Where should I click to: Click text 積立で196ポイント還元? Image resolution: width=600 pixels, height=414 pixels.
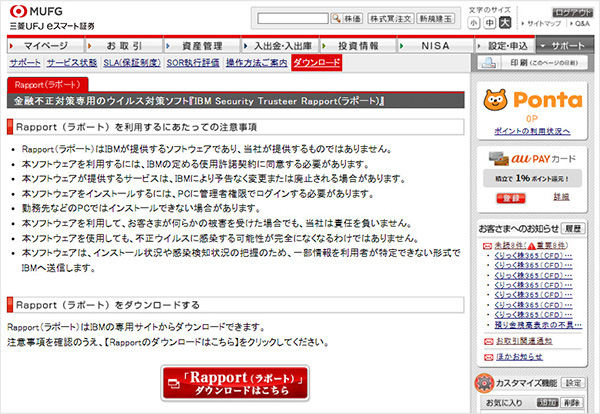tap(532, 178)
